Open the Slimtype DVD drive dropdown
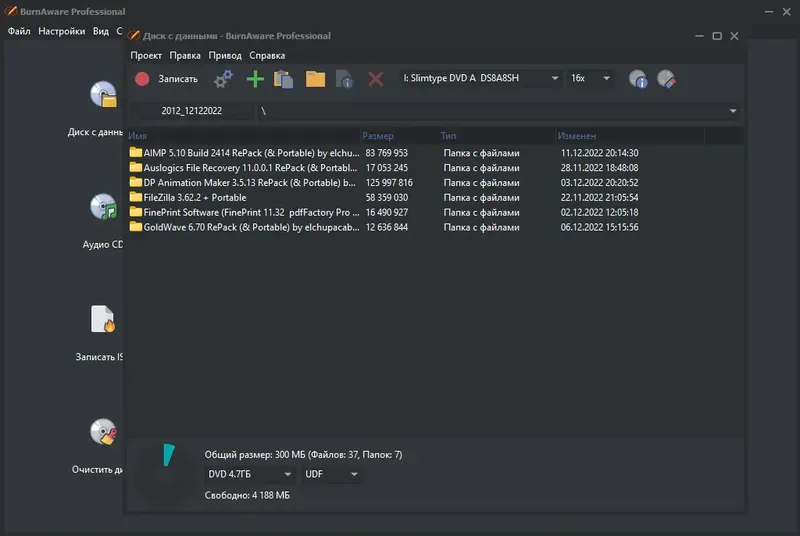 [480, 78]
